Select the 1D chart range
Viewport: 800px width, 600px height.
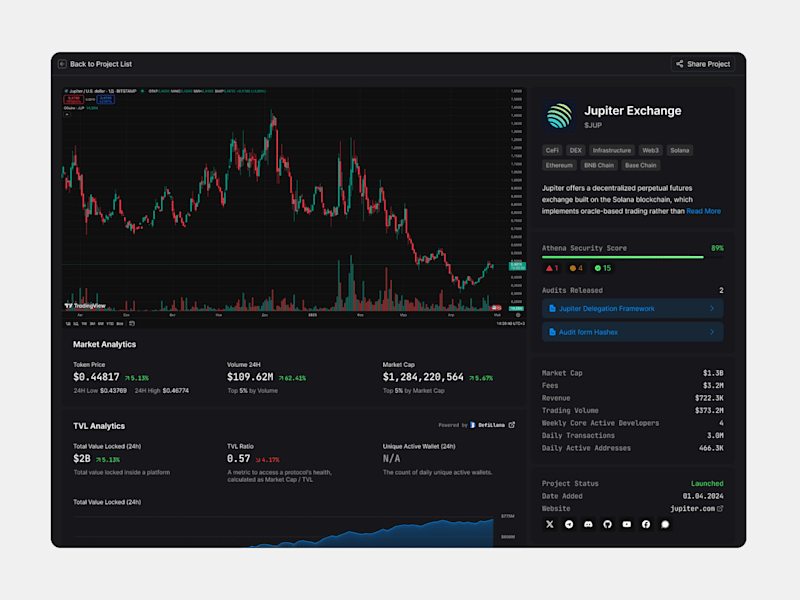click(x=68, y=324)
